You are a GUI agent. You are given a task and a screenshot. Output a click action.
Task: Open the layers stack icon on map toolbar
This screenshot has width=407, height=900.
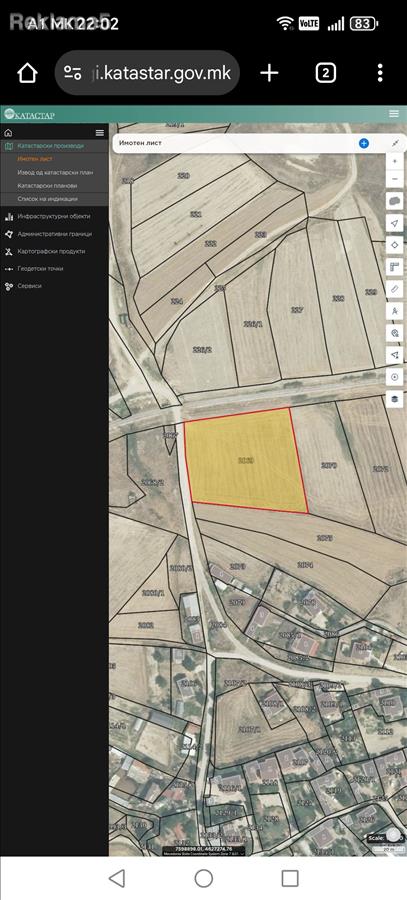pos(394,399)
